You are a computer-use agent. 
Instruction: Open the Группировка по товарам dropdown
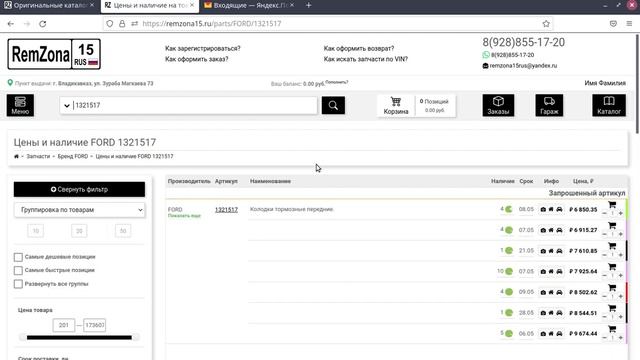(79, 210)
